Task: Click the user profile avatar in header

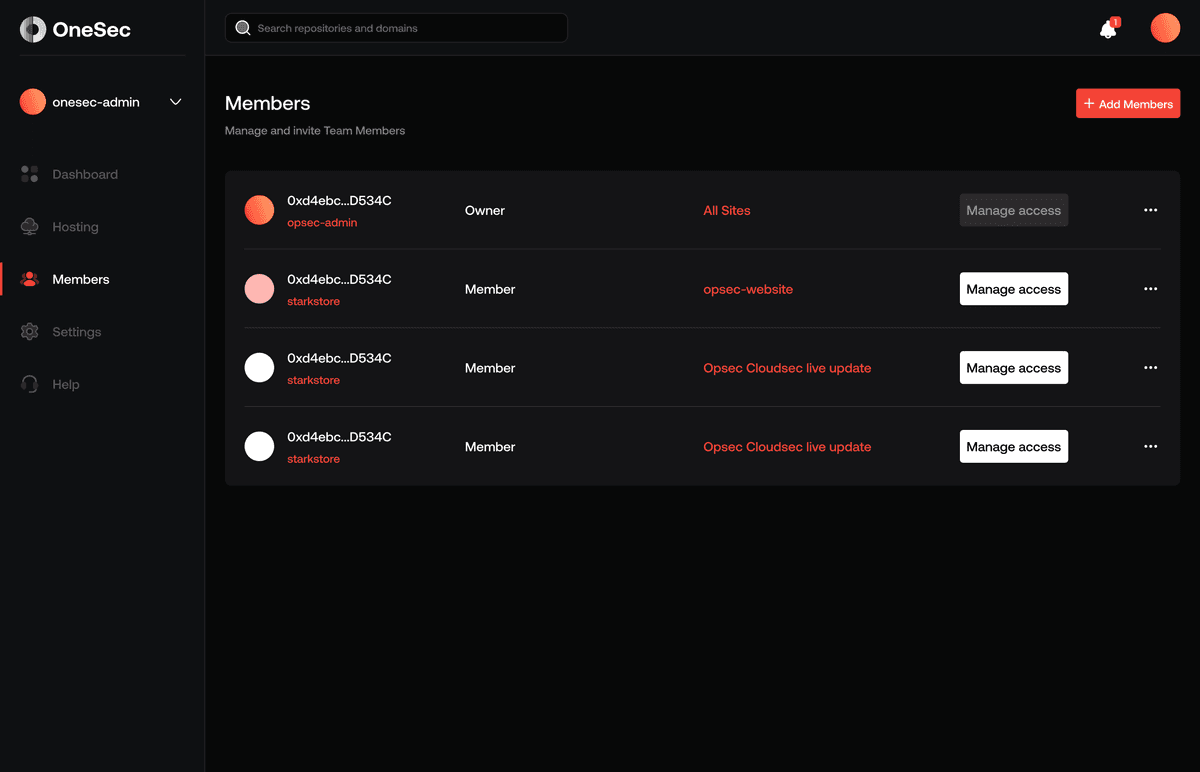Action: pos(1165,28)
